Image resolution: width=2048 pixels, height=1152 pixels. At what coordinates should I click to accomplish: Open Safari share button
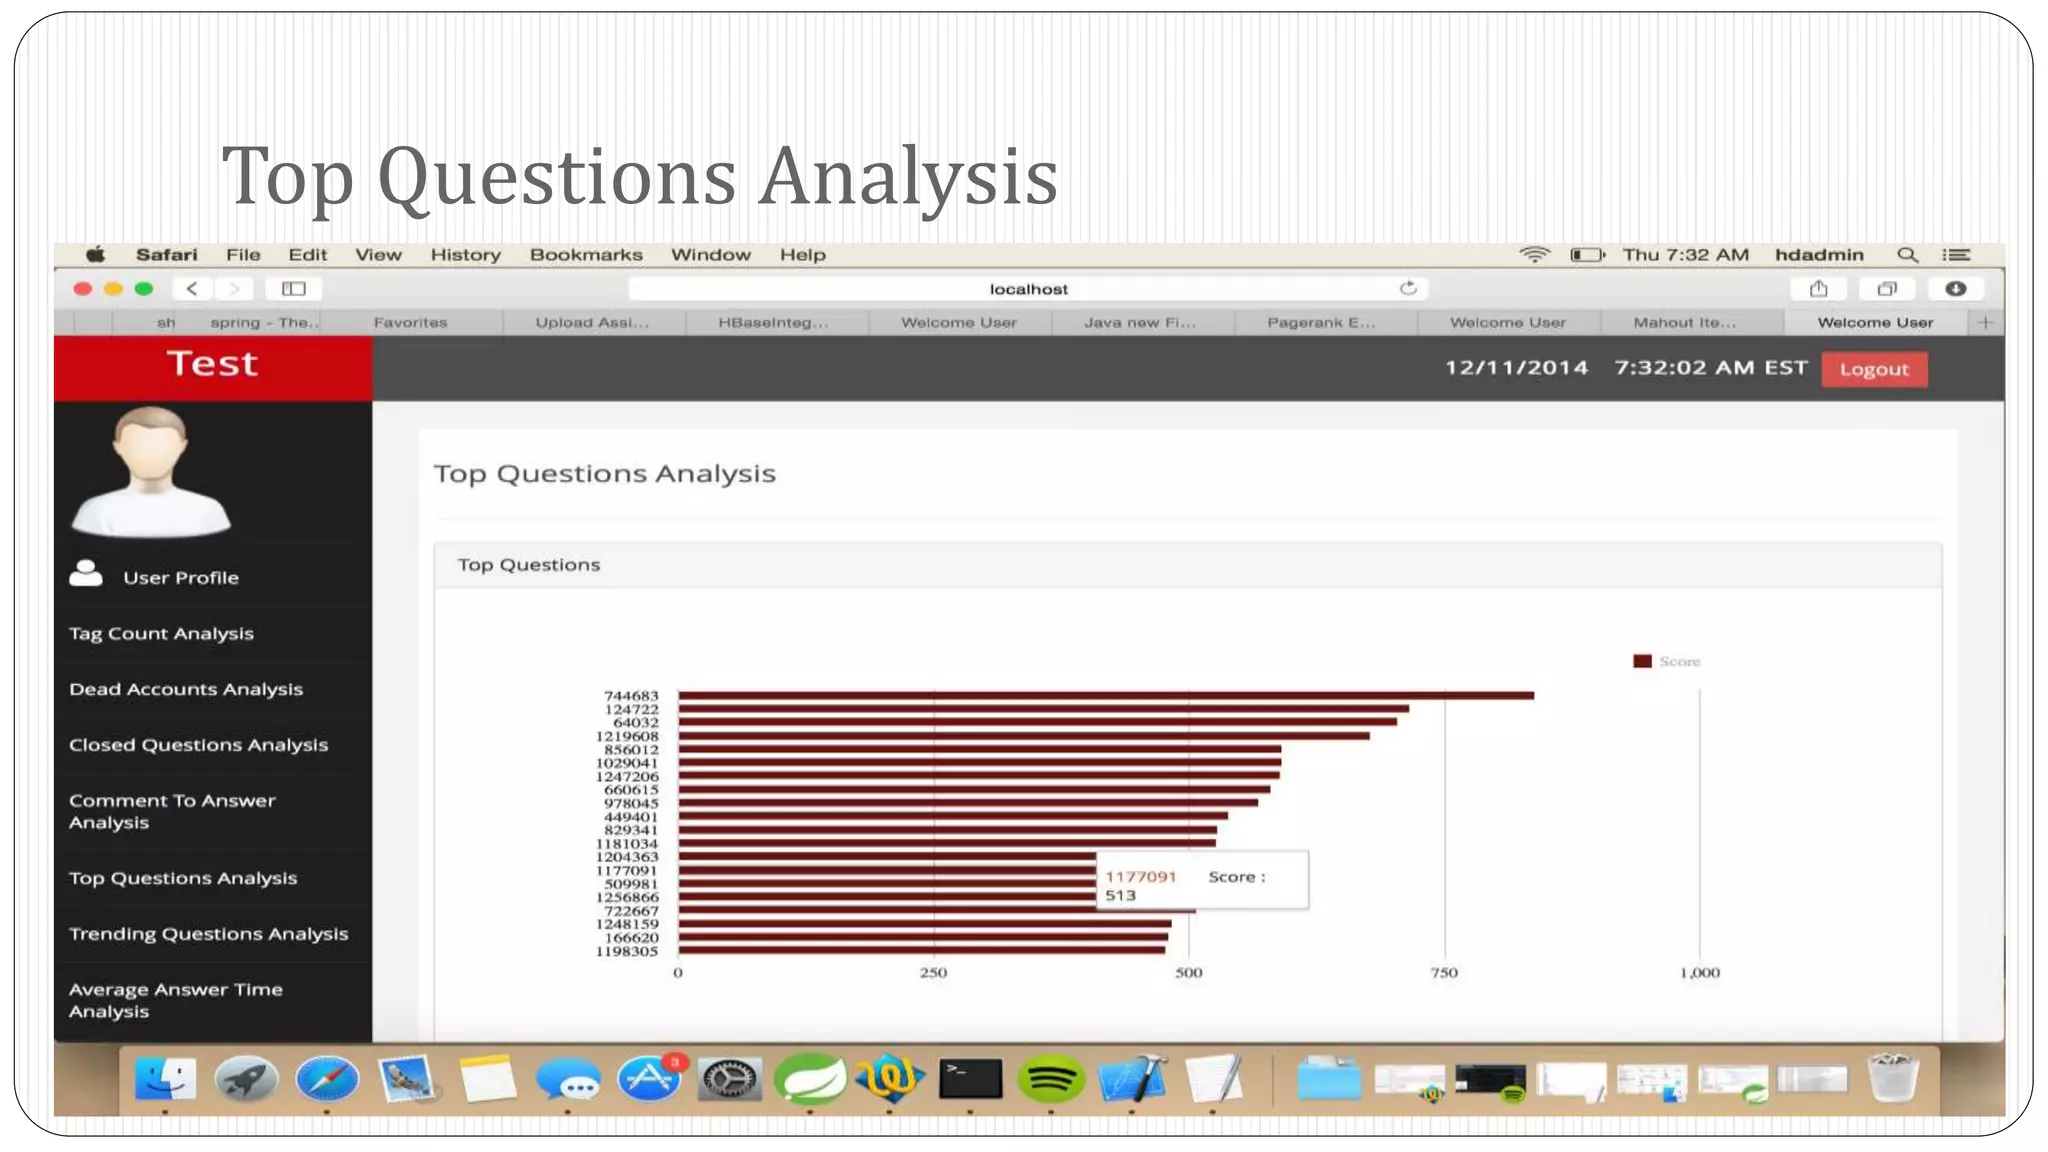[1818, 289]
